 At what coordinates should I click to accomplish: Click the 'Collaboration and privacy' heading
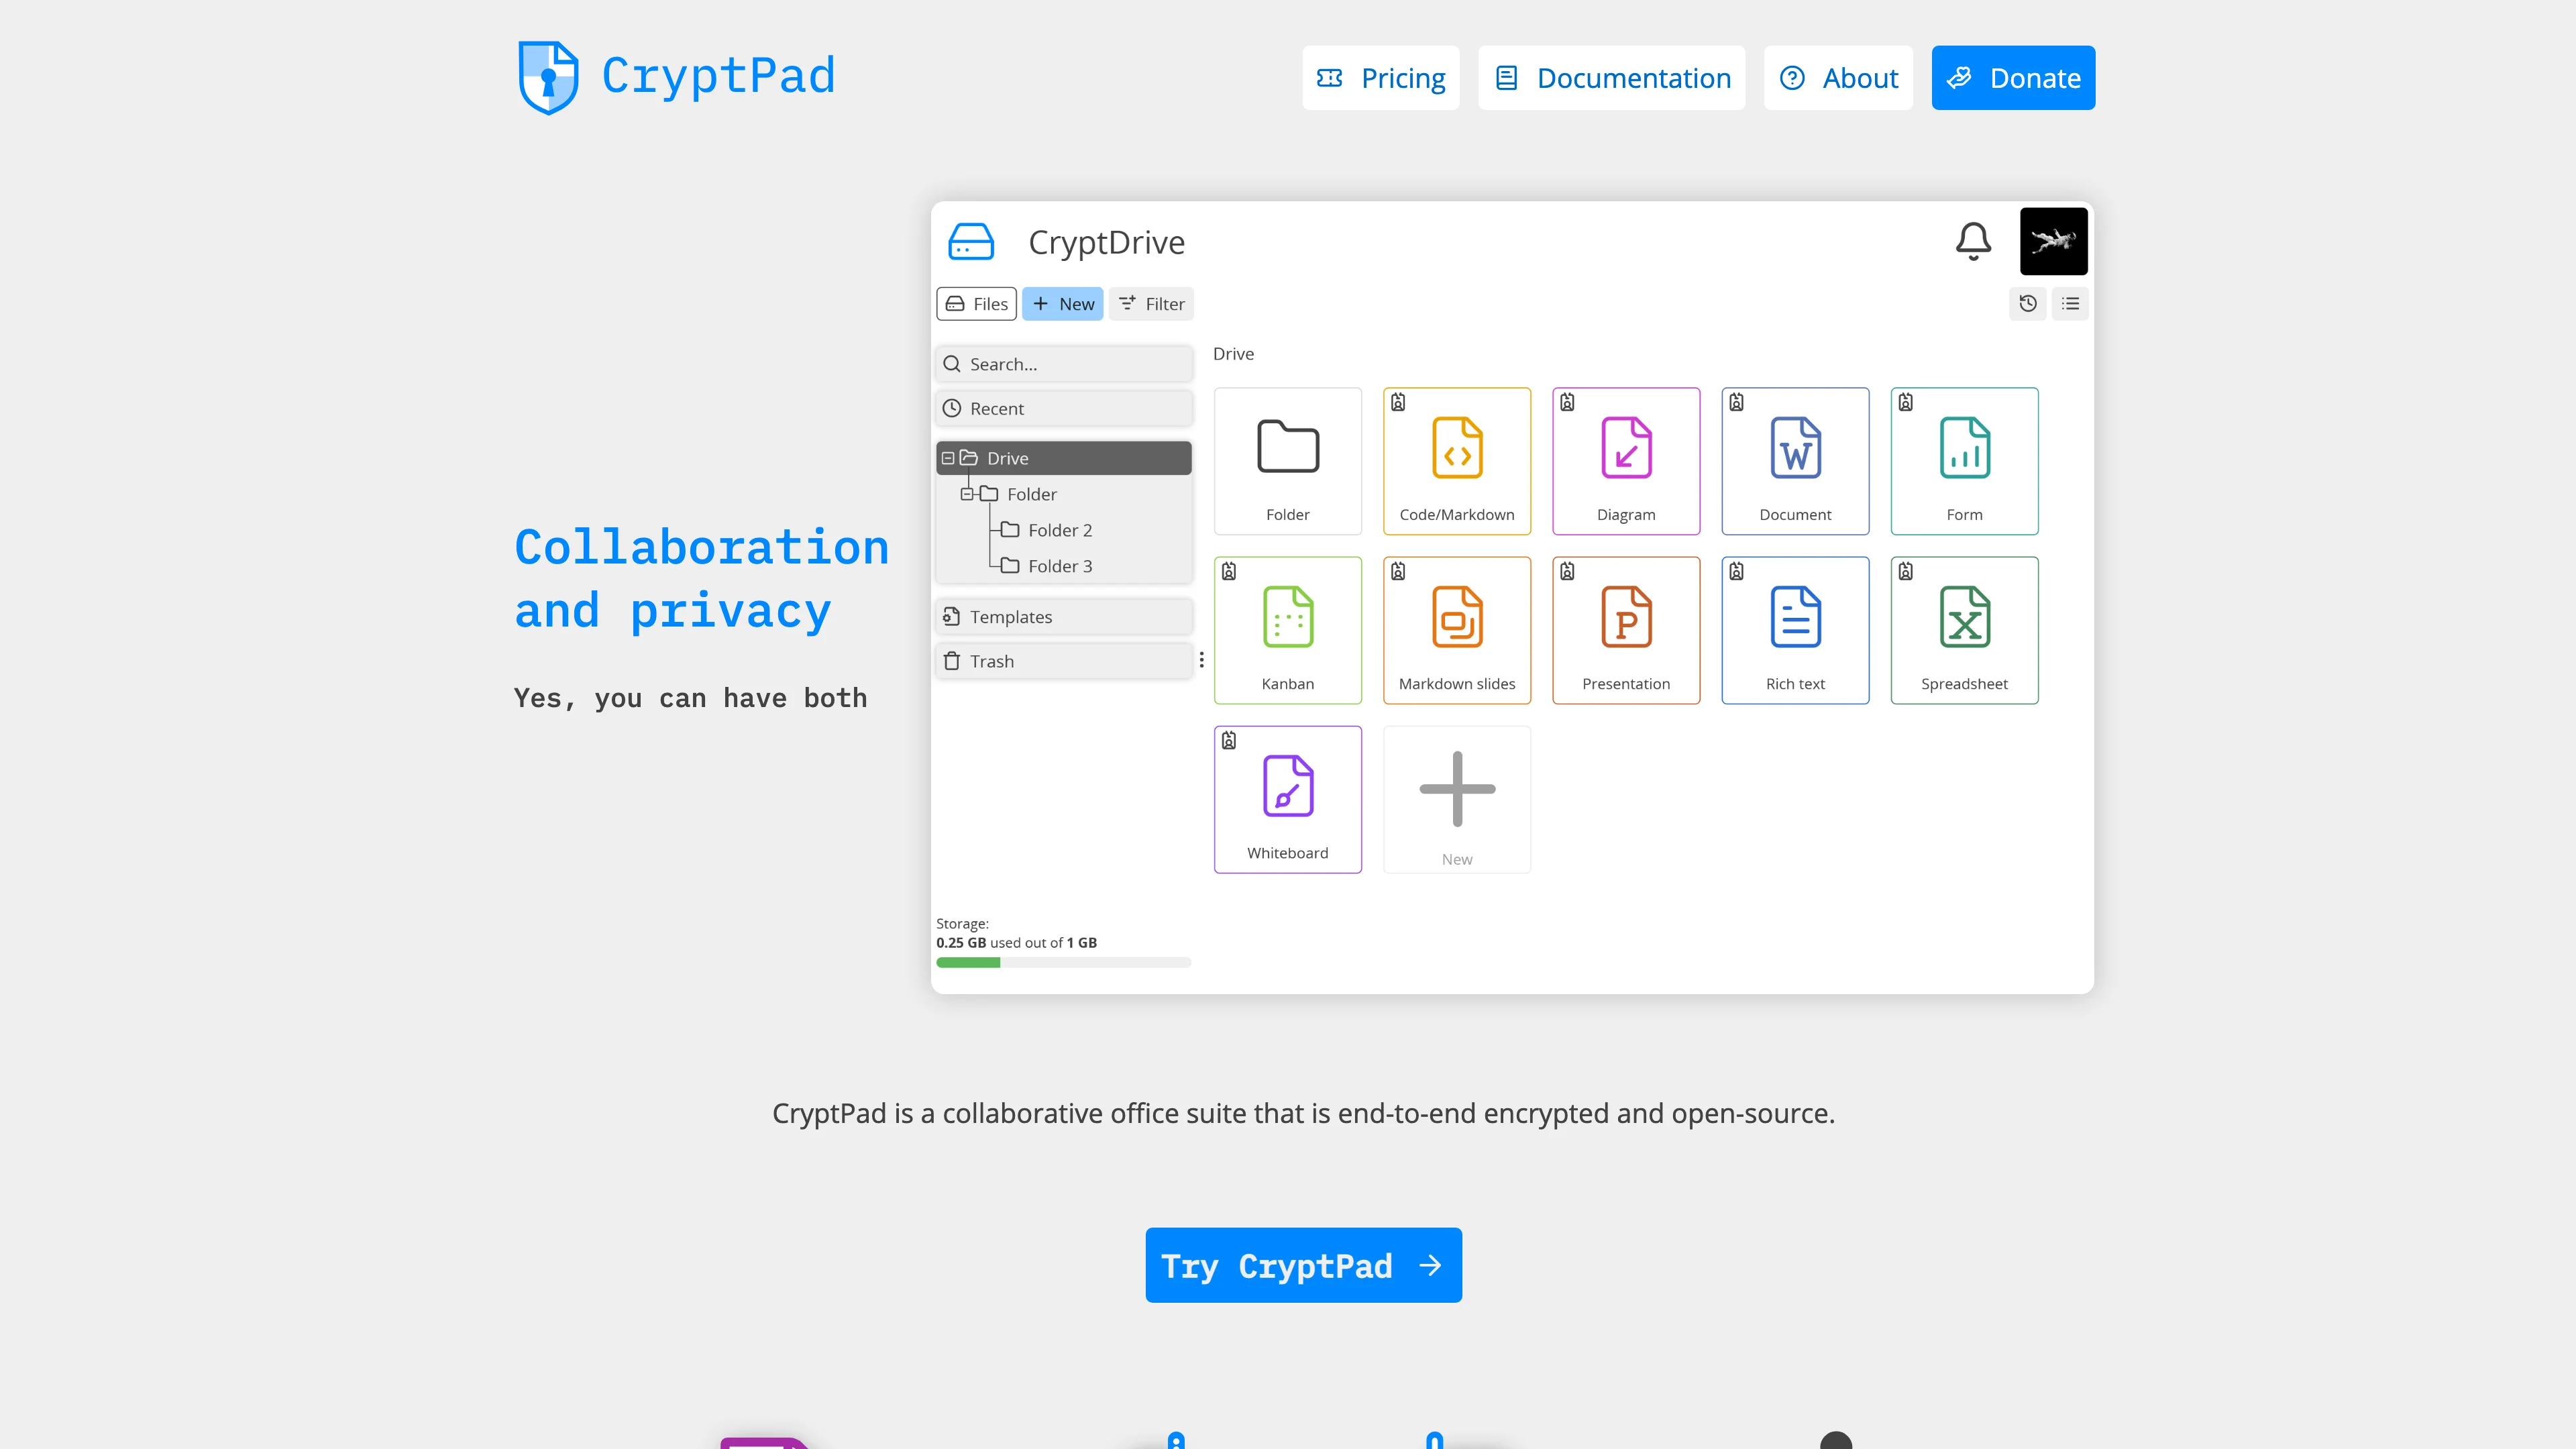(x=701, y=578)
